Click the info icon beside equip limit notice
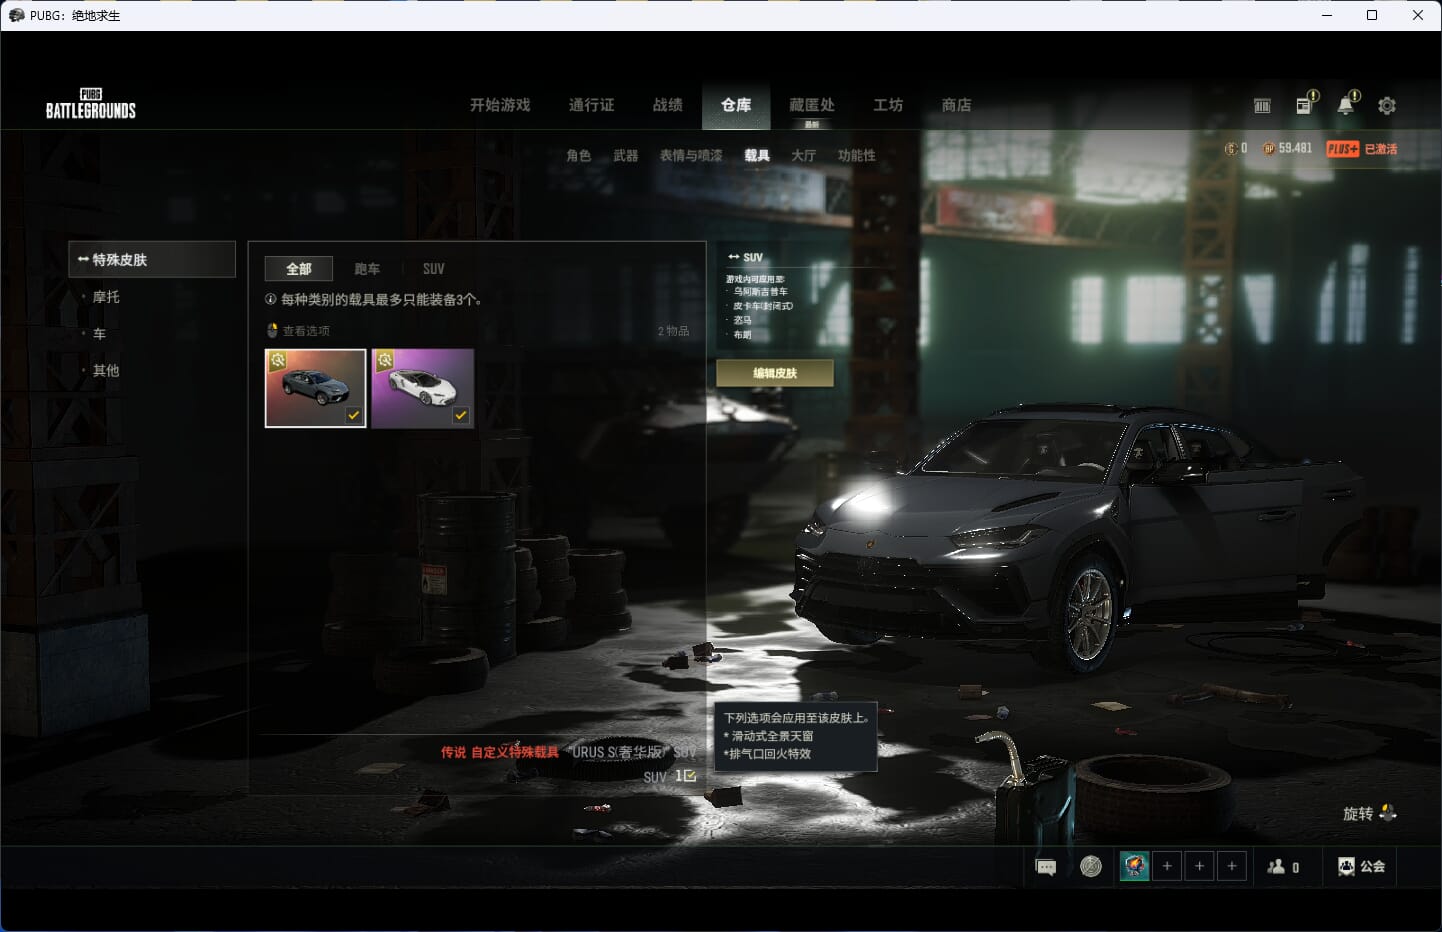 pyautogui.click(x=270, y=299)
